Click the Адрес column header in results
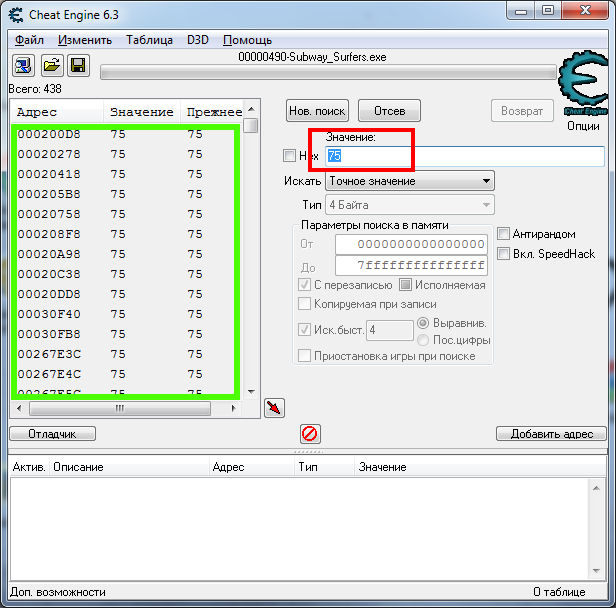Screen dimensions: 616x608 [x=57, y=112]
